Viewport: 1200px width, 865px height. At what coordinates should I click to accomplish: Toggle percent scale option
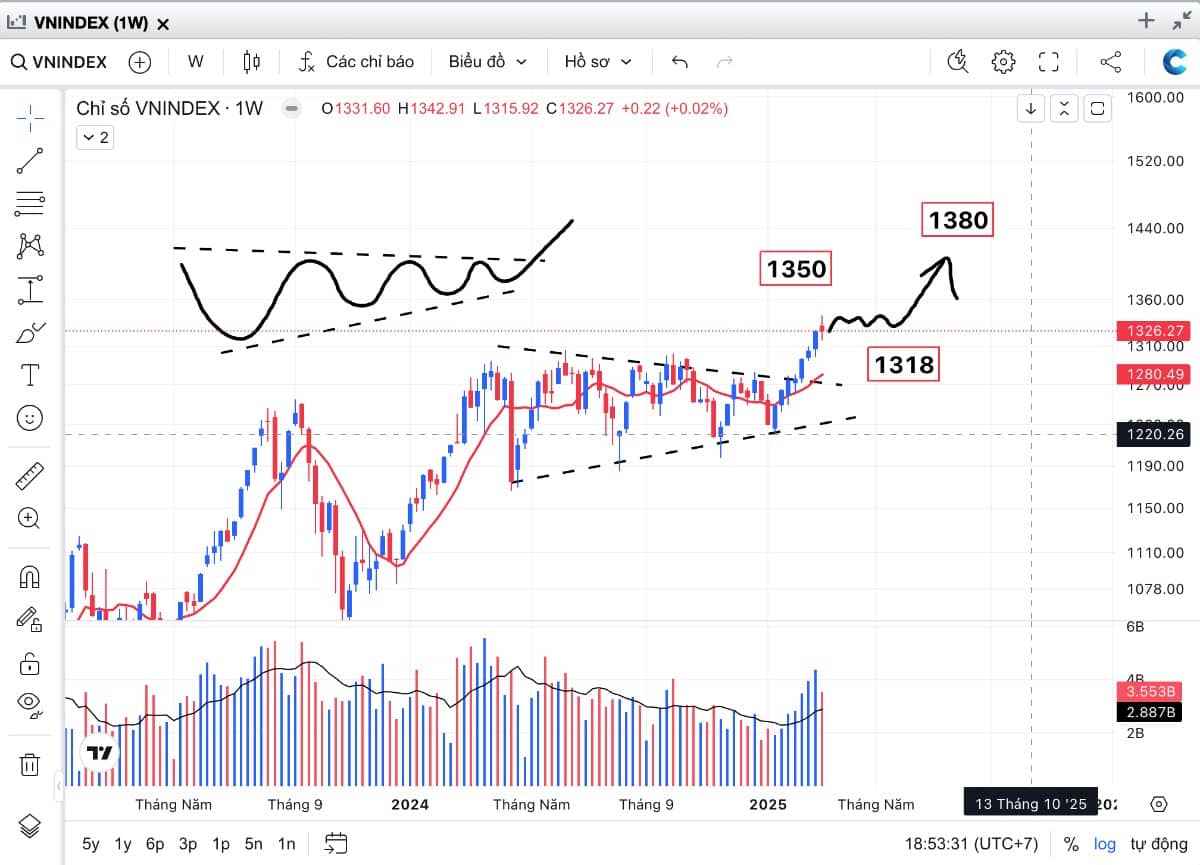point(1071,843)
